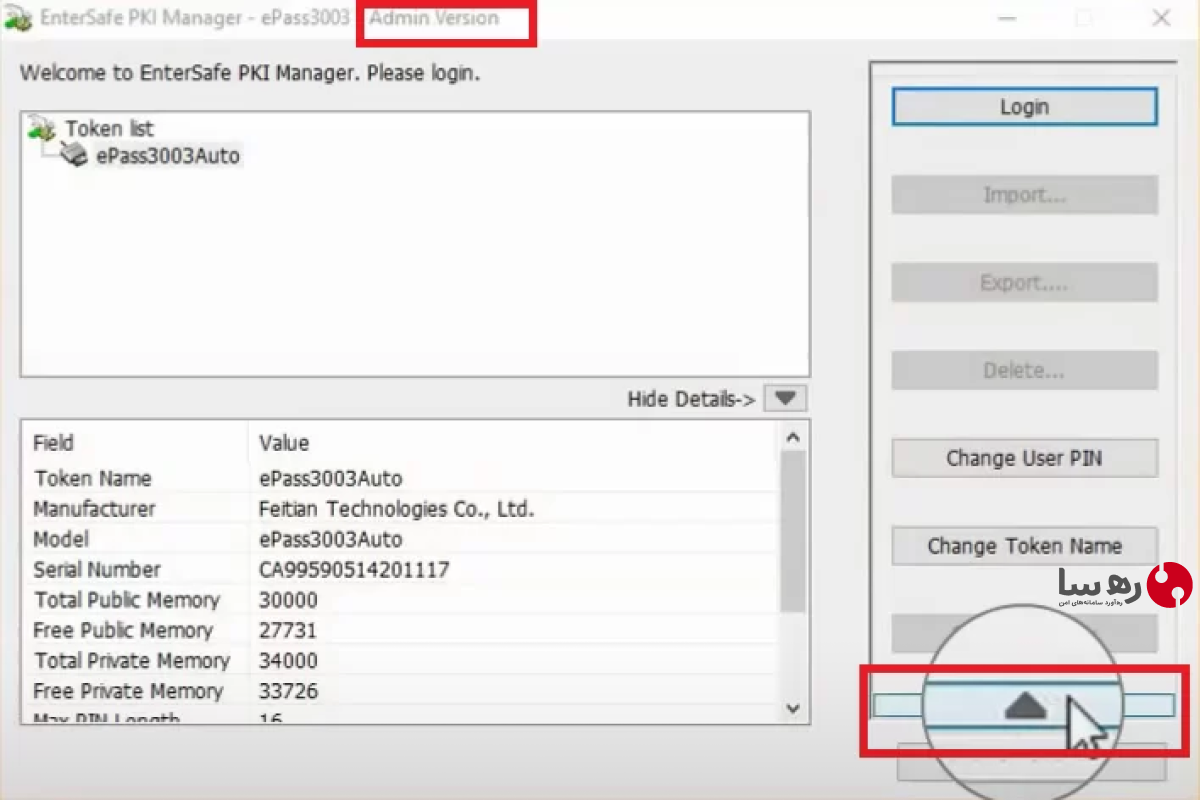Click the value 33726
Screen dimensions: 1200x800
pyautogui.click(x=288, y=691)
